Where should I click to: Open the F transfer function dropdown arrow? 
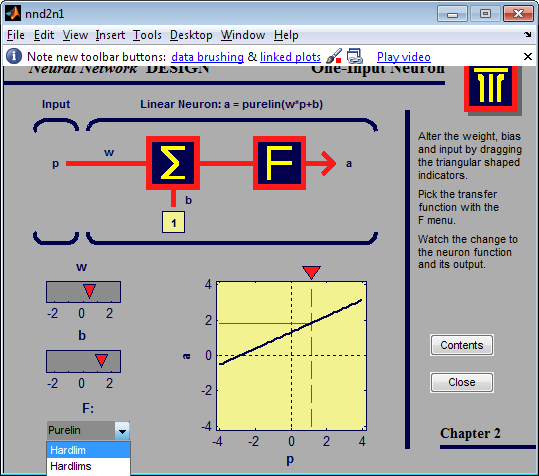(122, 430)
